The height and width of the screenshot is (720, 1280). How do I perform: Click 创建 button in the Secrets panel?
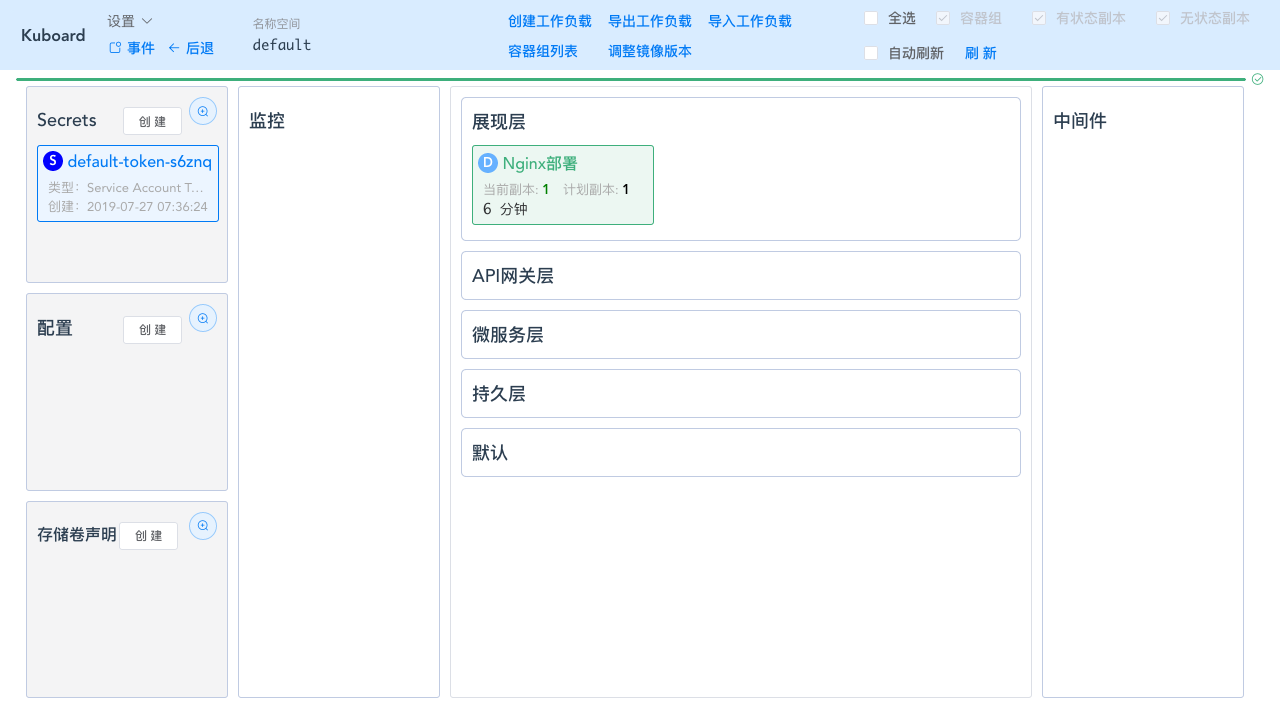click(152, 120)
